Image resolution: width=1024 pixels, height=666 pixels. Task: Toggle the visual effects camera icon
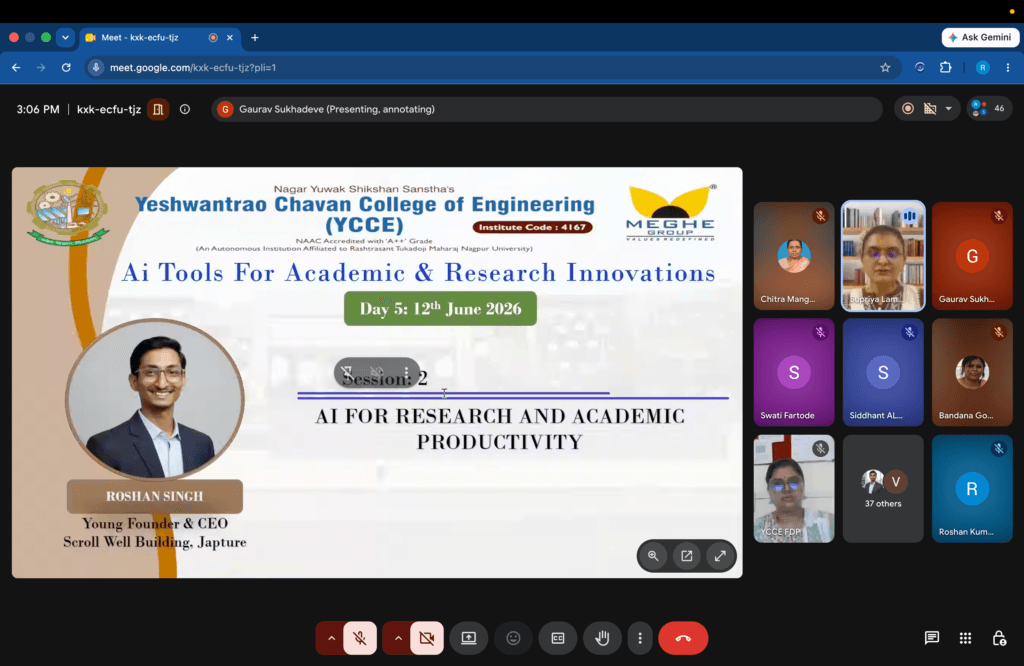930,108
